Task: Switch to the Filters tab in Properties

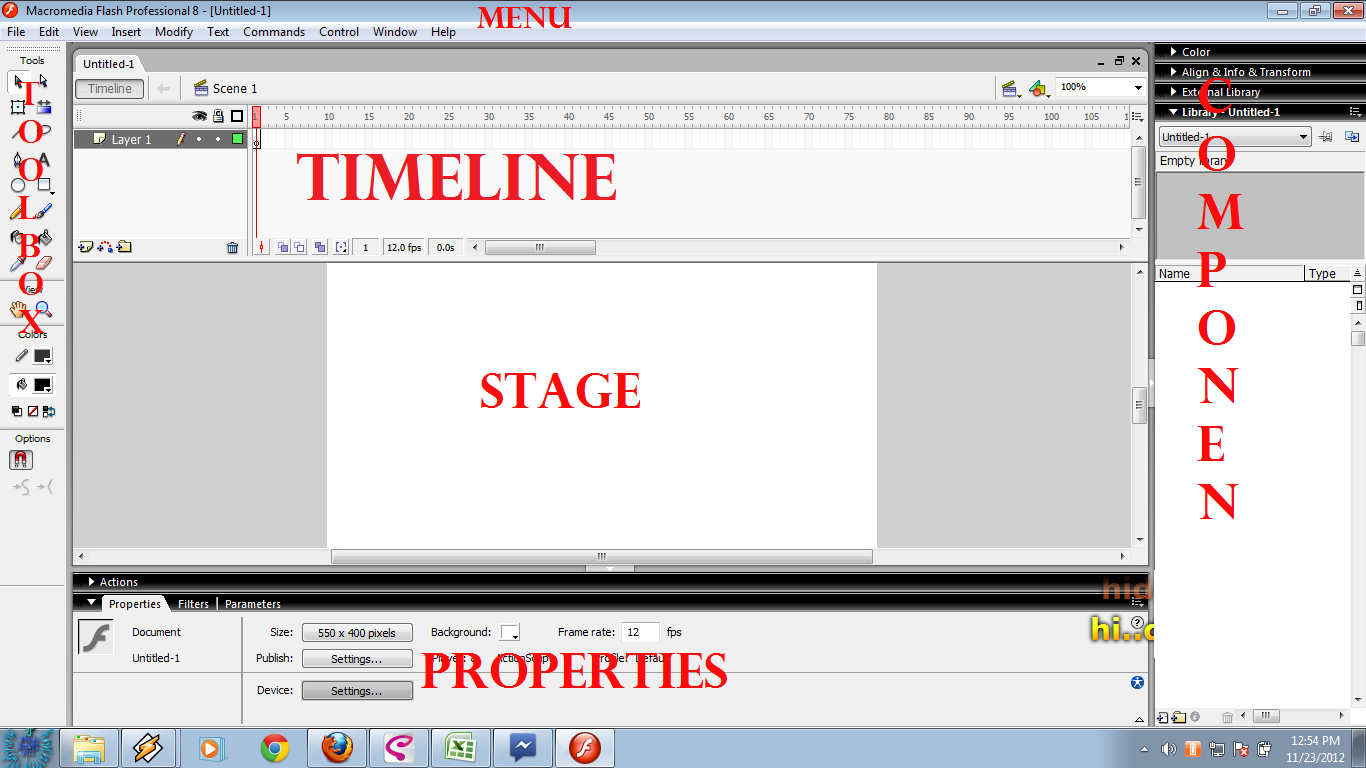Action: 192,603
